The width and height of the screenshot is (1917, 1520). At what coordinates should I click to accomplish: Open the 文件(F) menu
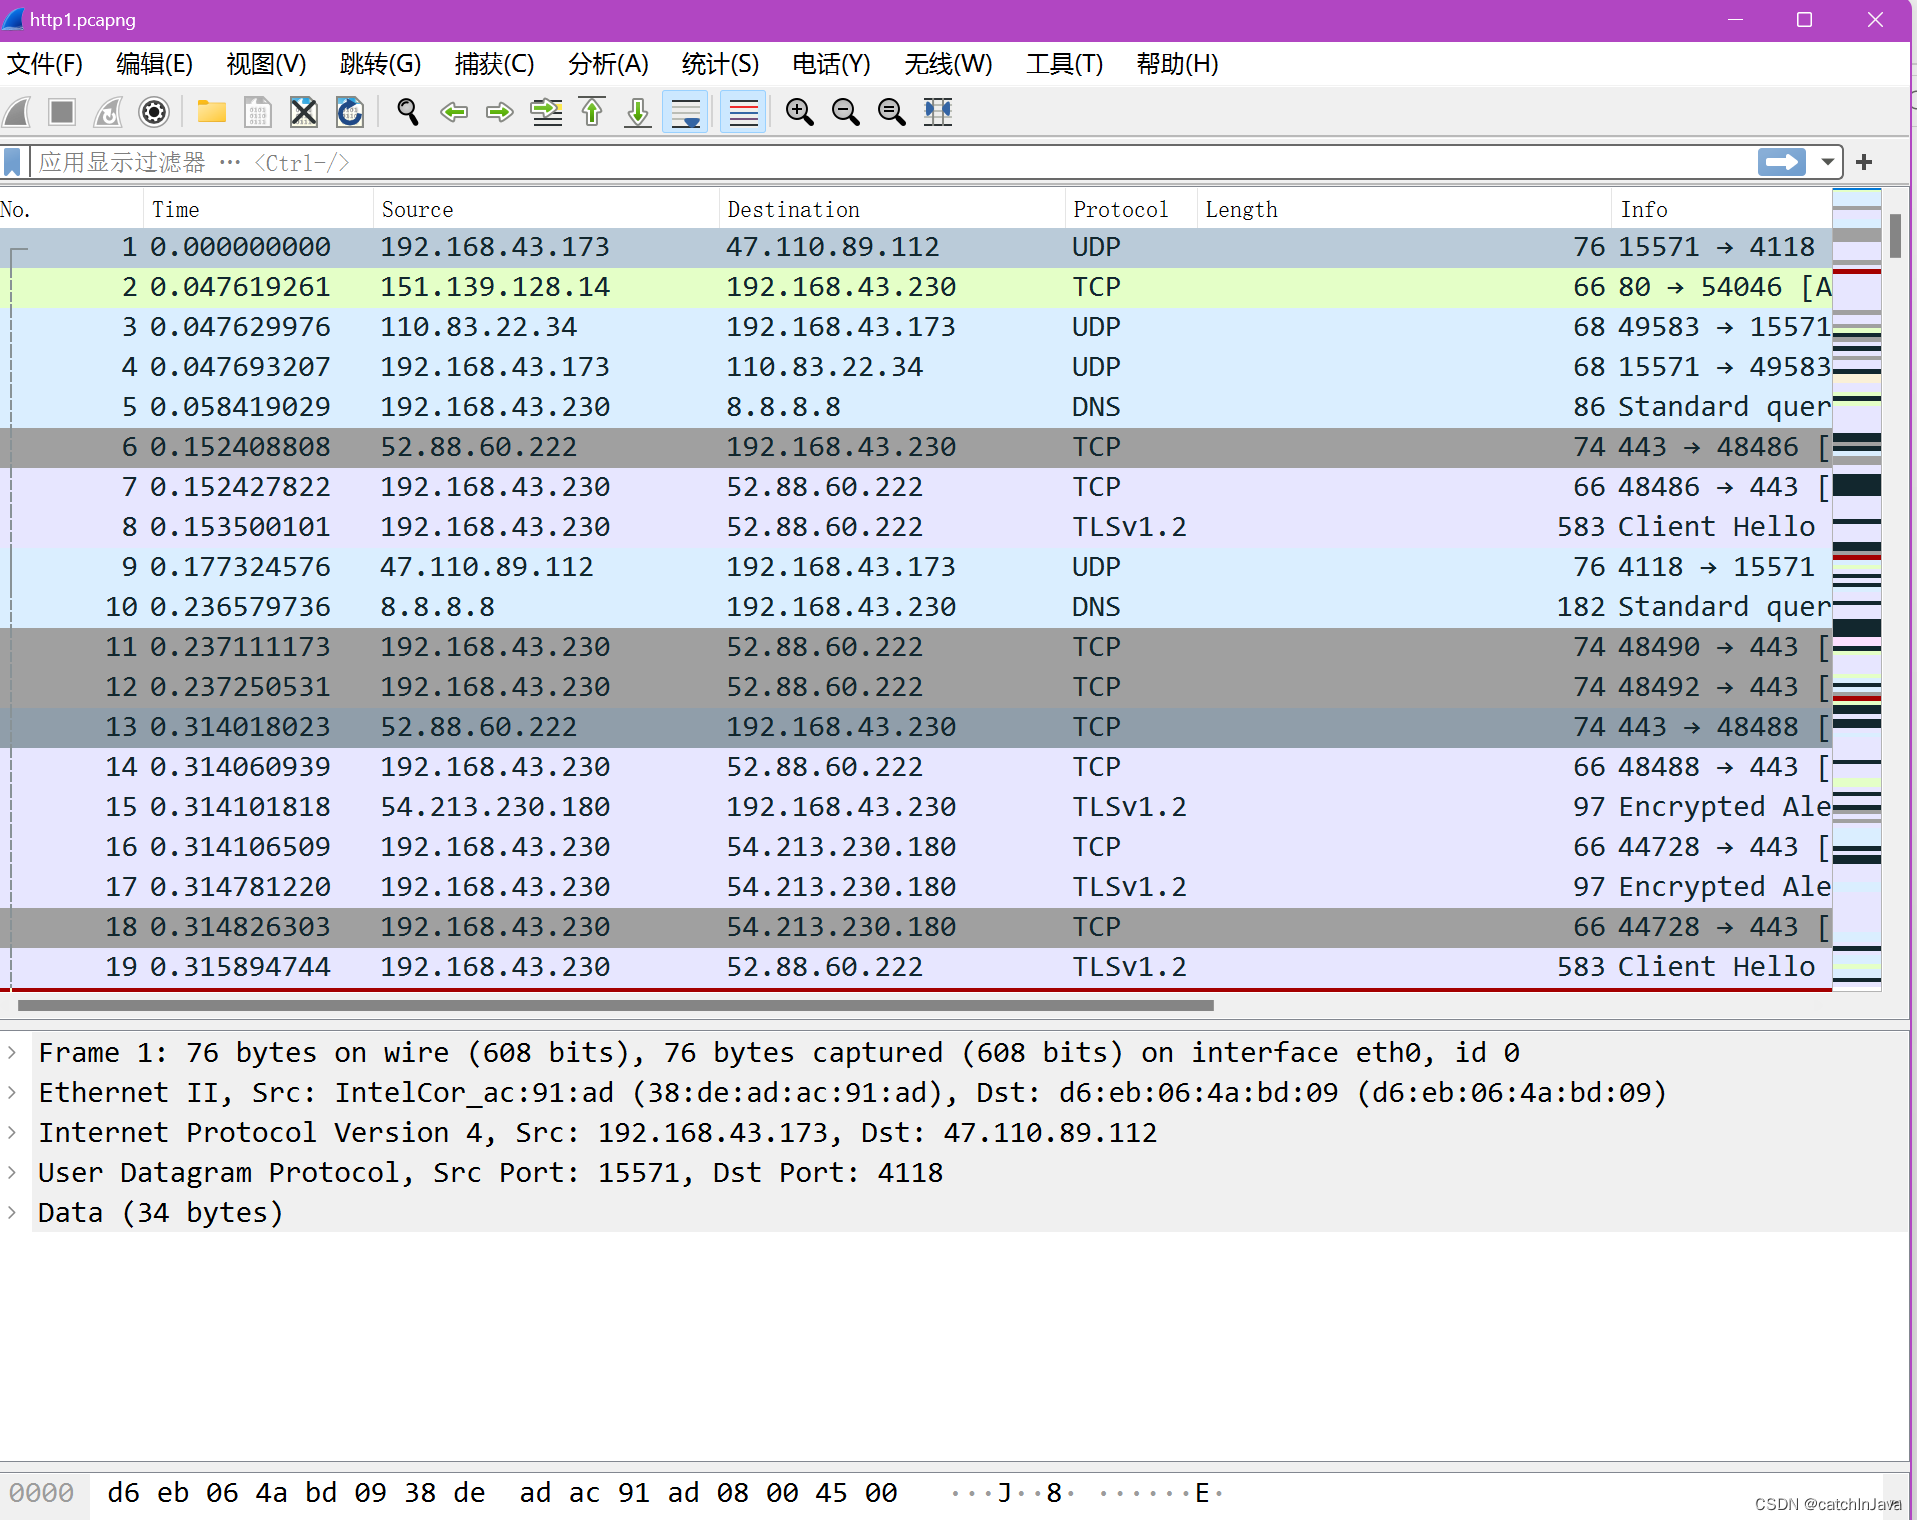point(45,64)
